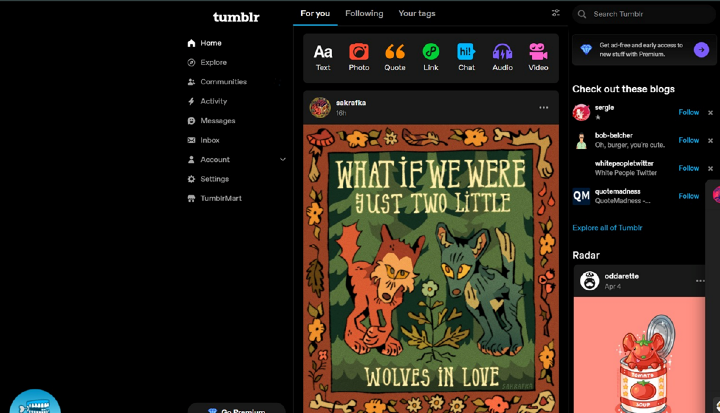720x413 pixels.
Task: Dismiss the whitepeopletwitter blog suggestion
Action: [x=710, y=169]
